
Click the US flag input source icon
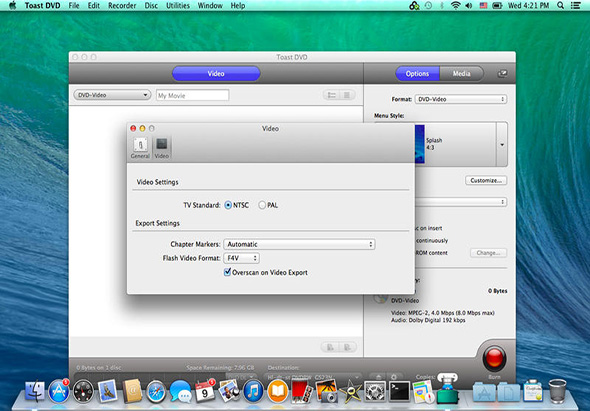click(483, 6)
